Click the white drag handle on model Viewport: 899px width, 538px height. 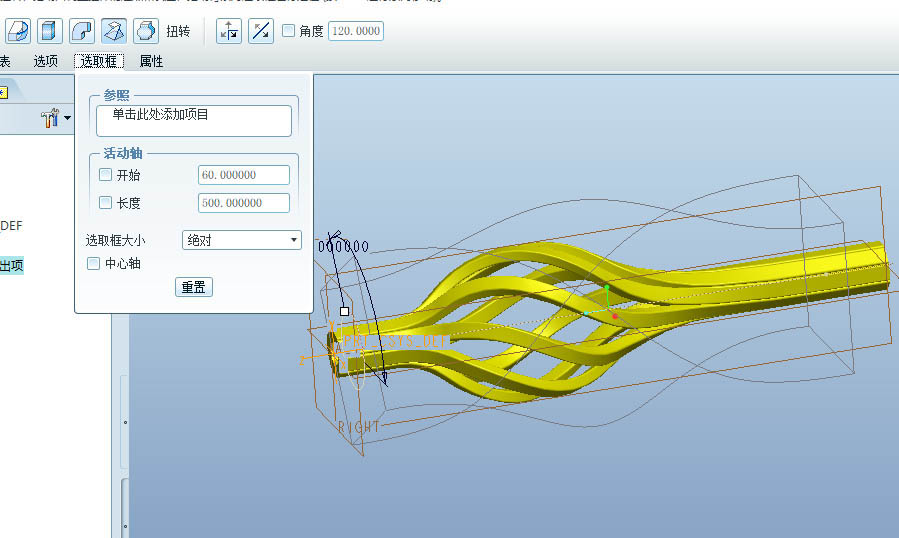(x=345, y=311)
